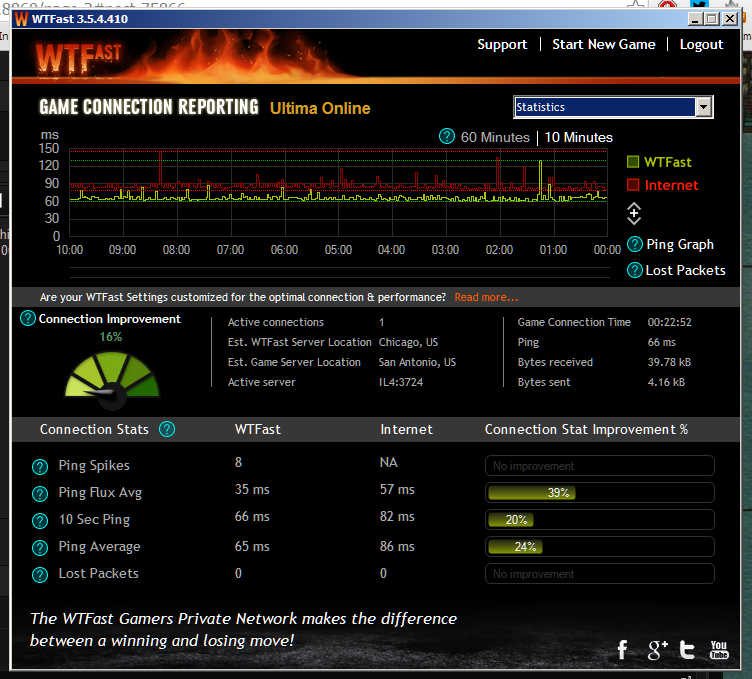The width and height of the screenshot is (752, 679).
Task: Click the 86 ms Internet ping average
Action: tap(397, 546)
